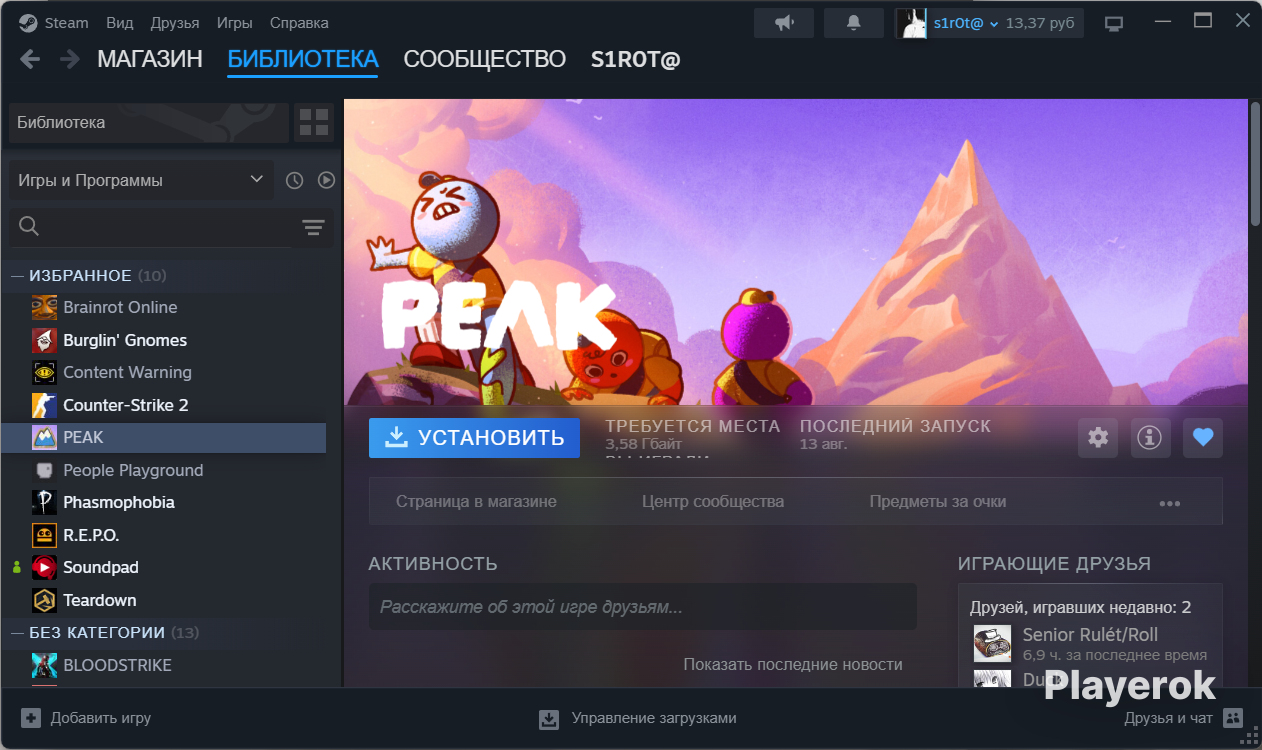The image size is (1262, 750).
Task: Open Центр сообщества link
Action: [713, 502]
